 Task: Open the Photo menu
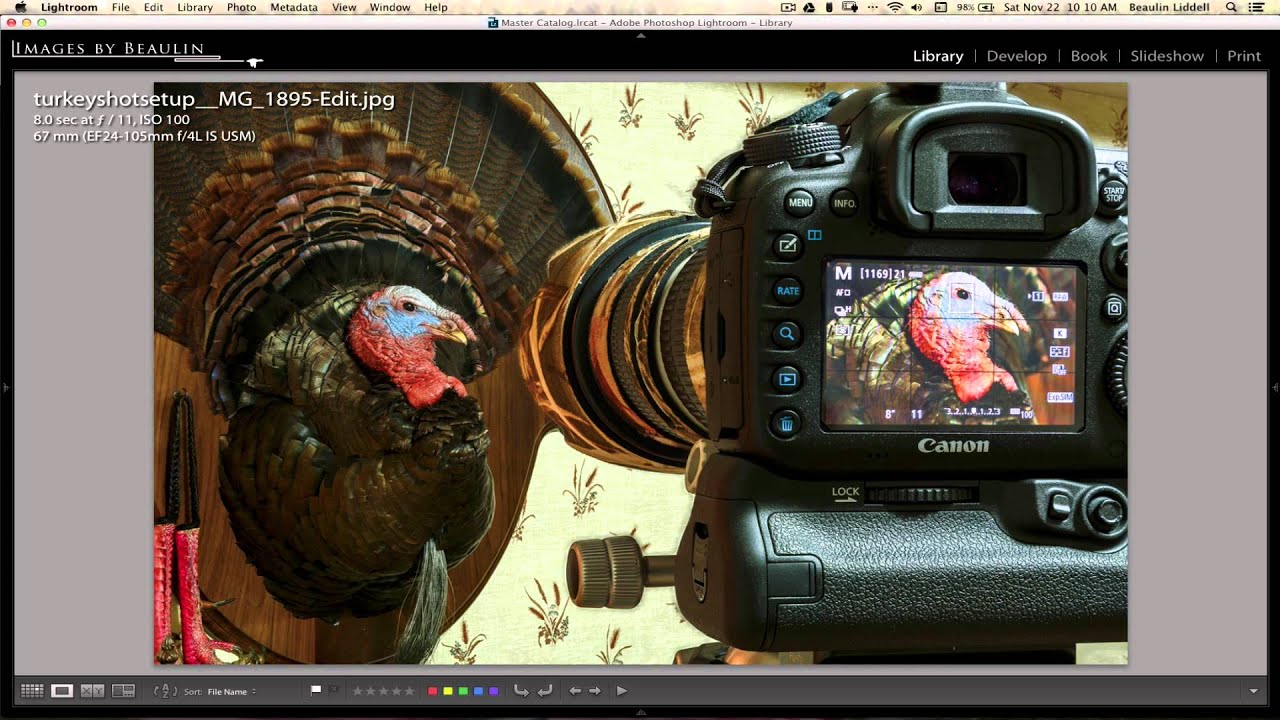pos(241,7)
